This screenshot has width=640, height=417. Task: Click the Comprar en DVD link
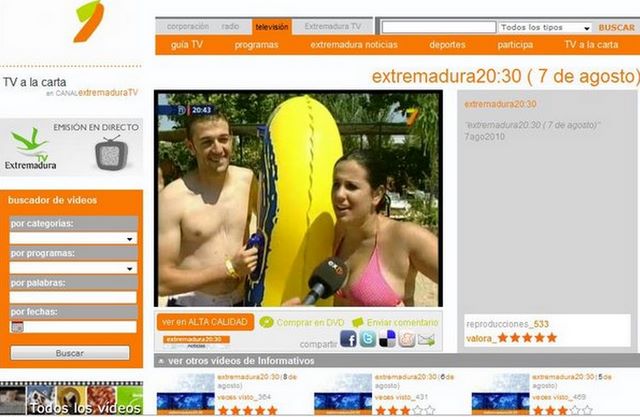click(310, 322)
